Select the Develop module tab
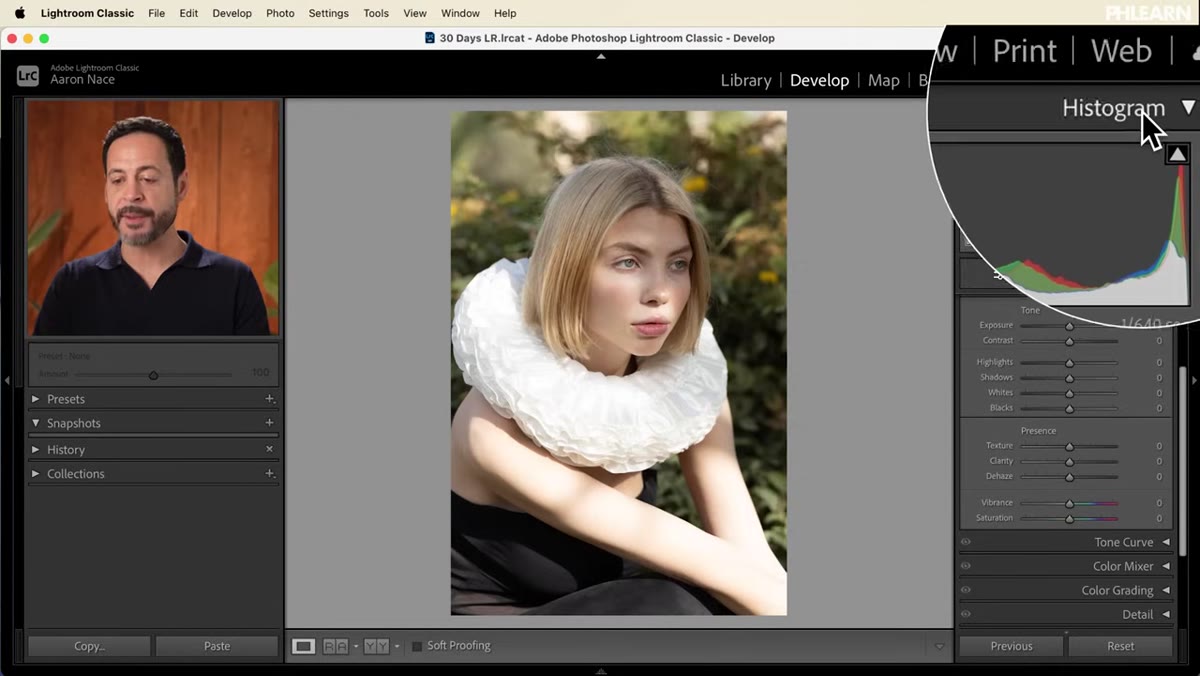This screenshot has width=1200, height=676. 819,80
